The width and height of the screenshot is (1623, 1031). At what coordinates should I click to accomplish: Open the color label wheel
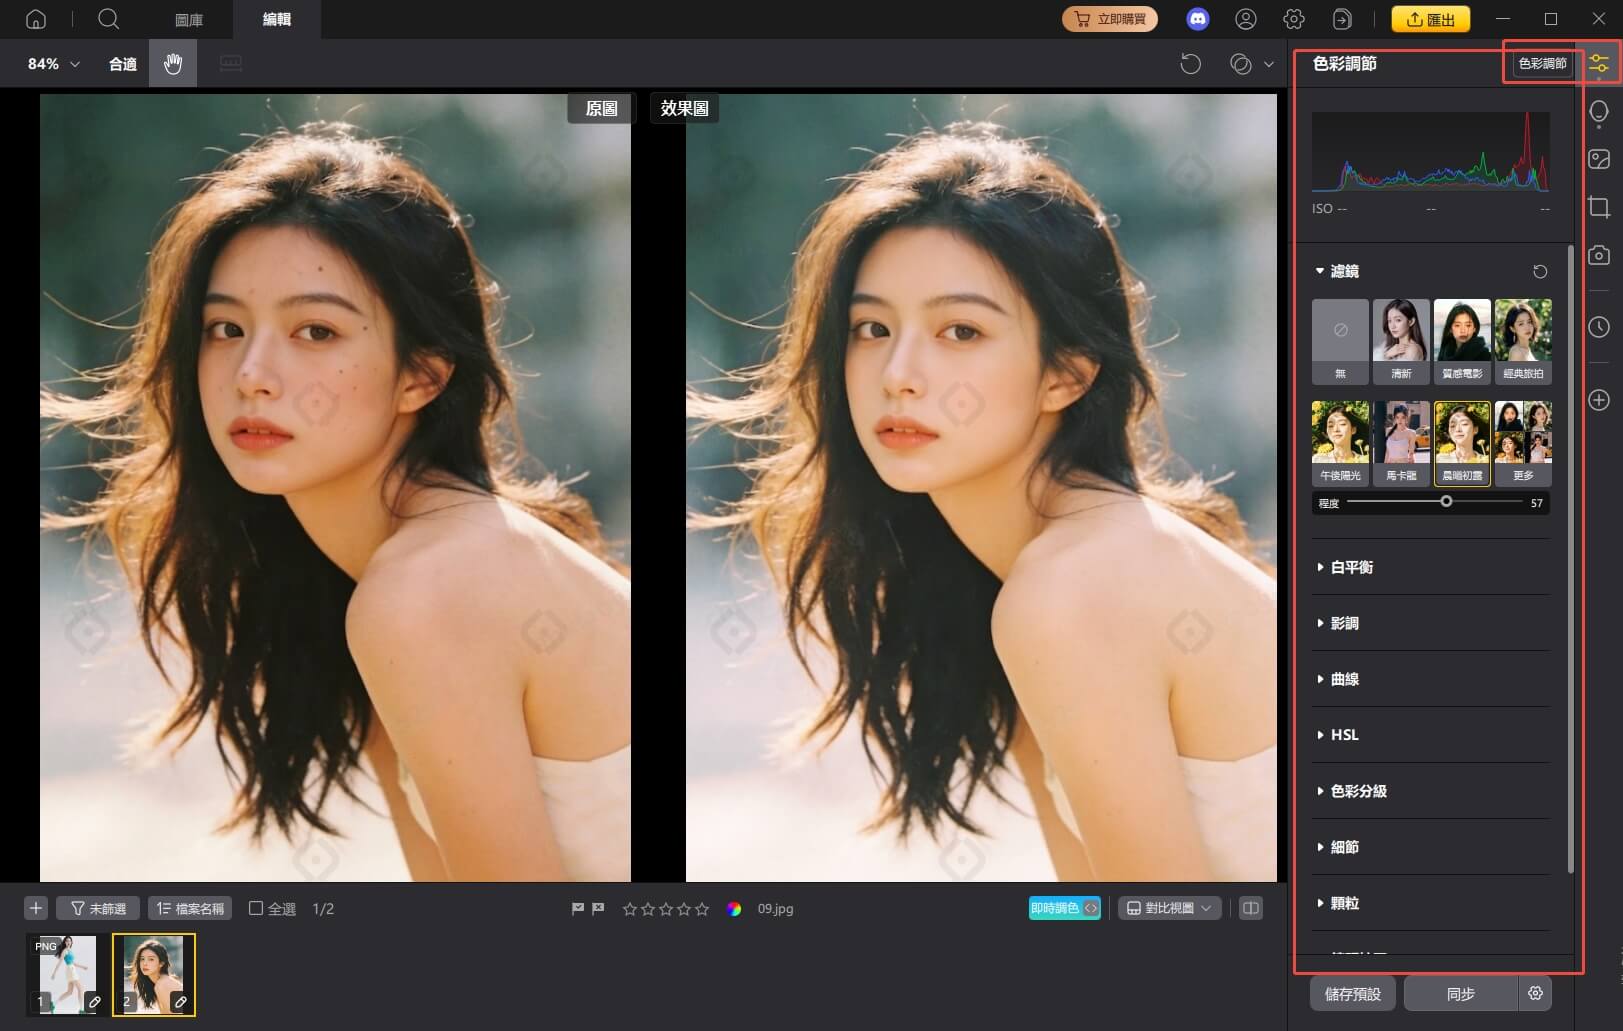(734, 909)
